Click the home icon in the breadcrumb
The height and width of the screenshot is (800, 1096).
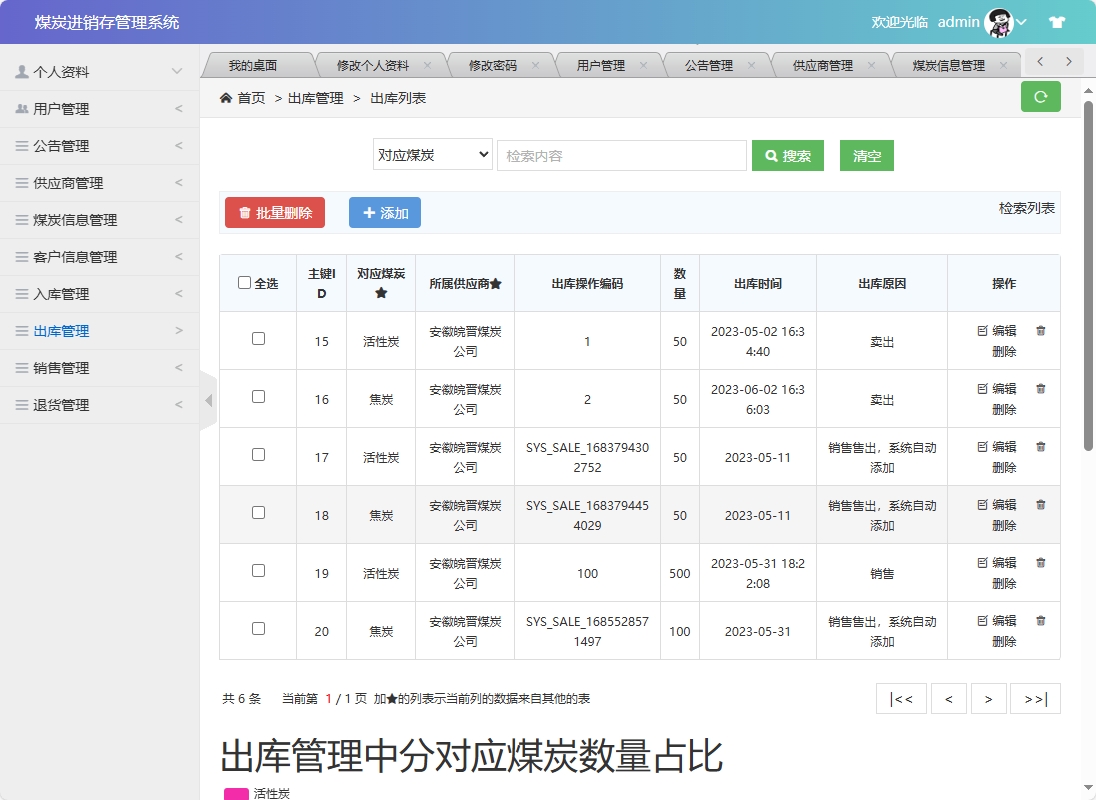pos(228,97)
